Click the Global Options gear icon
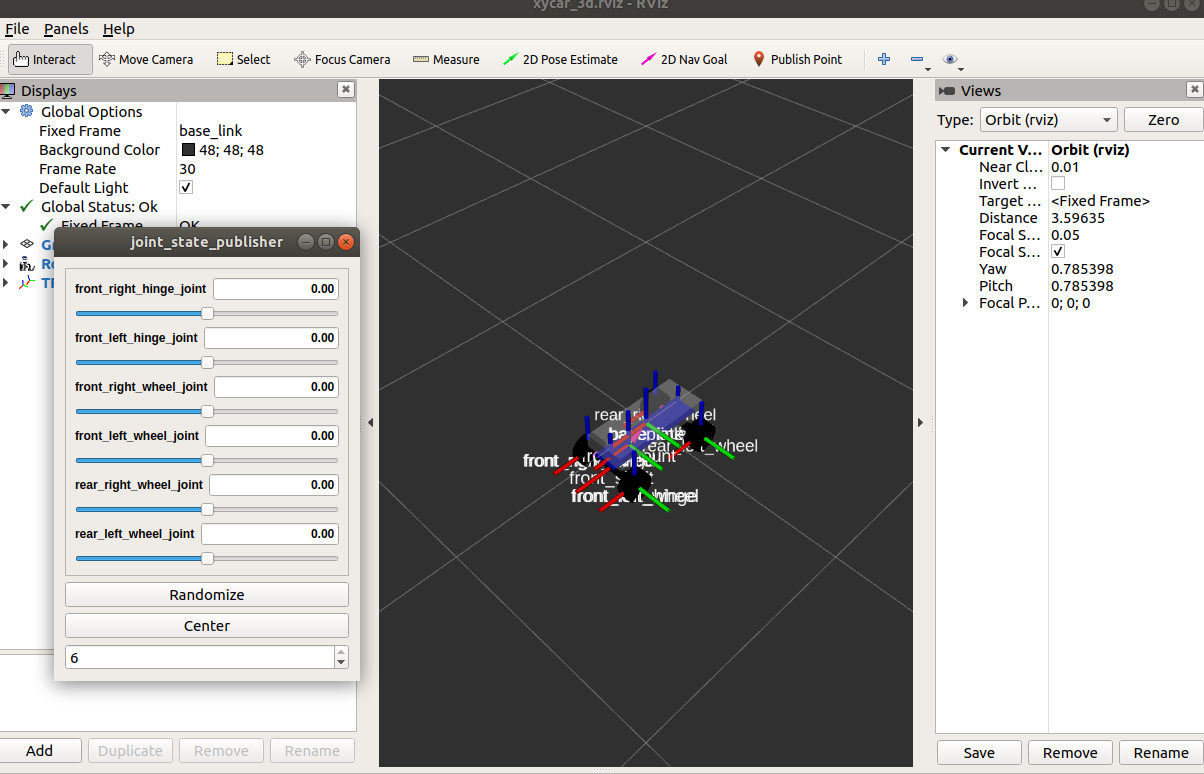This screenshot has height=774, width=1204. tap(27, 111)
